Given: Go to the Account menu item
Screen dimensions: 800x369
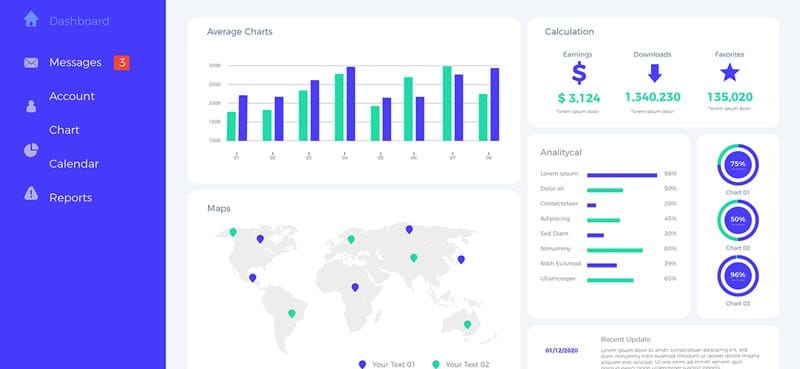Looking at the screenshot, I should point(72,96).
